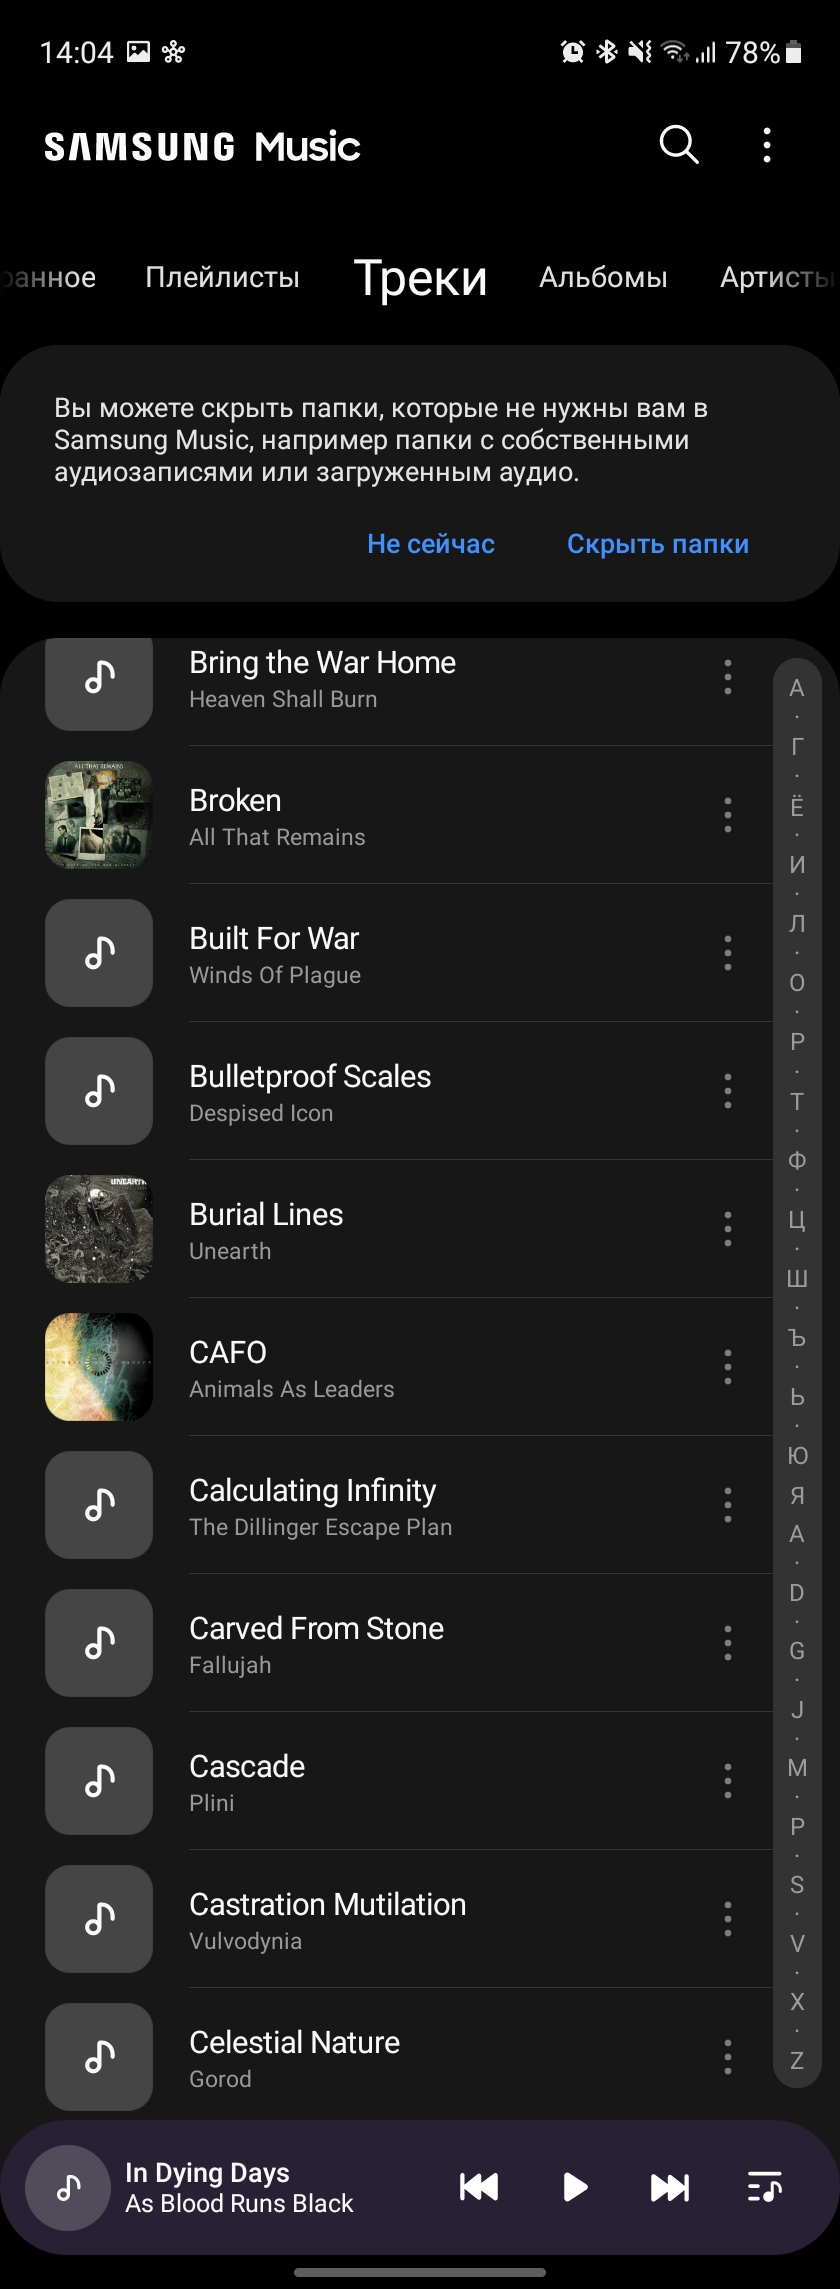Play the current track In Dying Days
Image resolution: width=840 pixels, height=2289 pixels.
(575, 2187)
